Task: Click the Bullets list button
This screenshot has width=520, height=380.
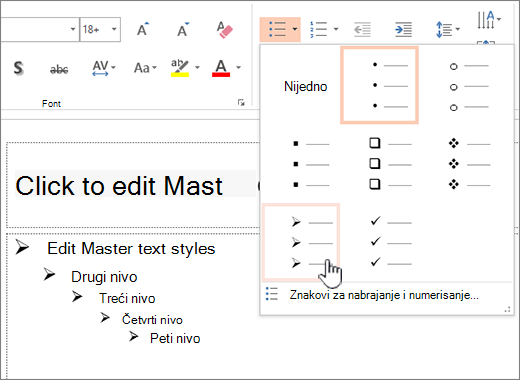Action: coord(277,29)
